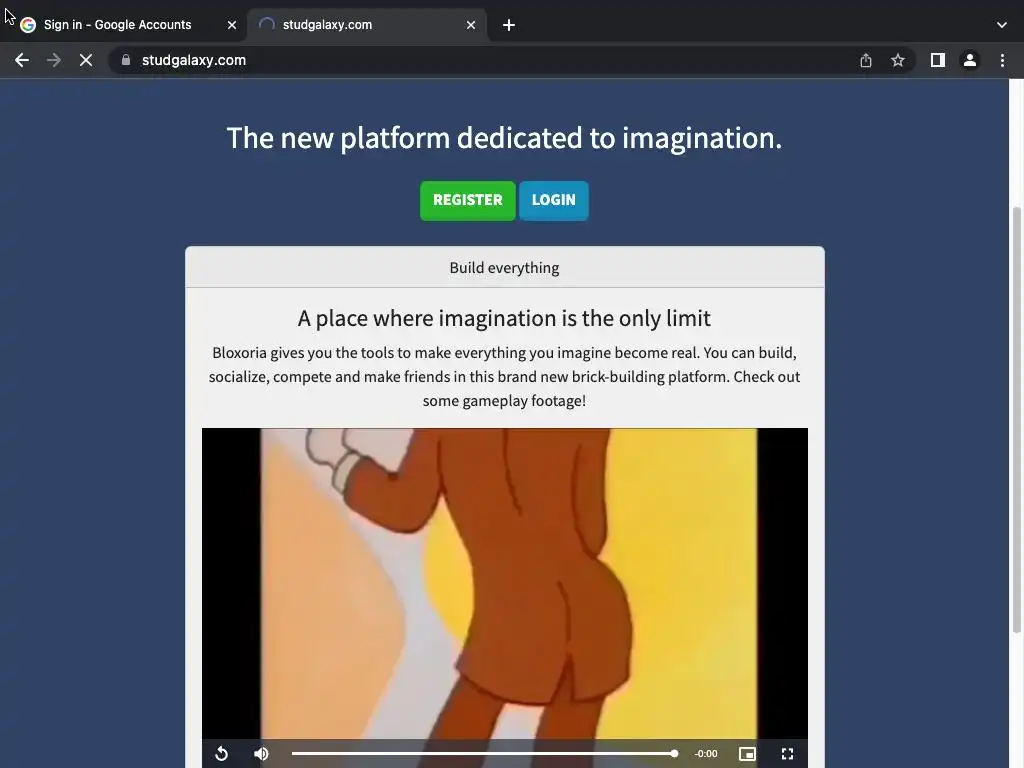The image size is (1024, 768).
Task: Open the Chrome three-dot menu
Action: (1002, 60)
